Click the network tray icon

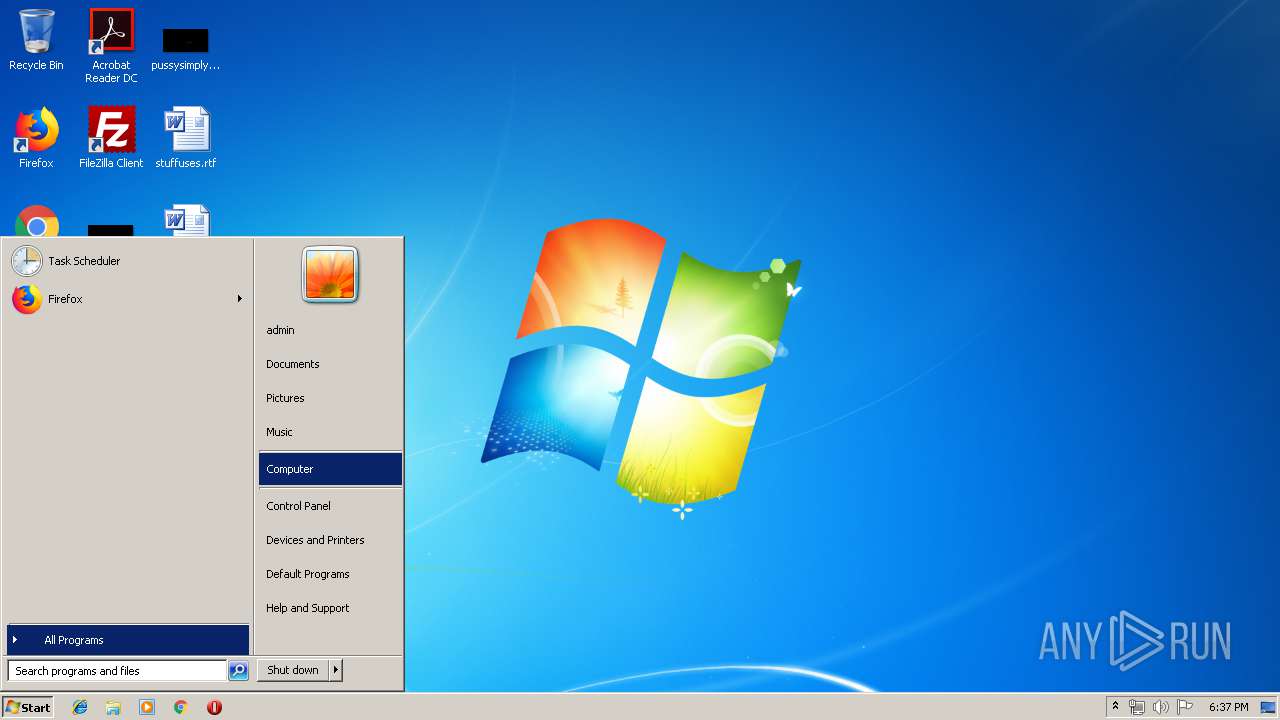click(x=1137, y=707)
